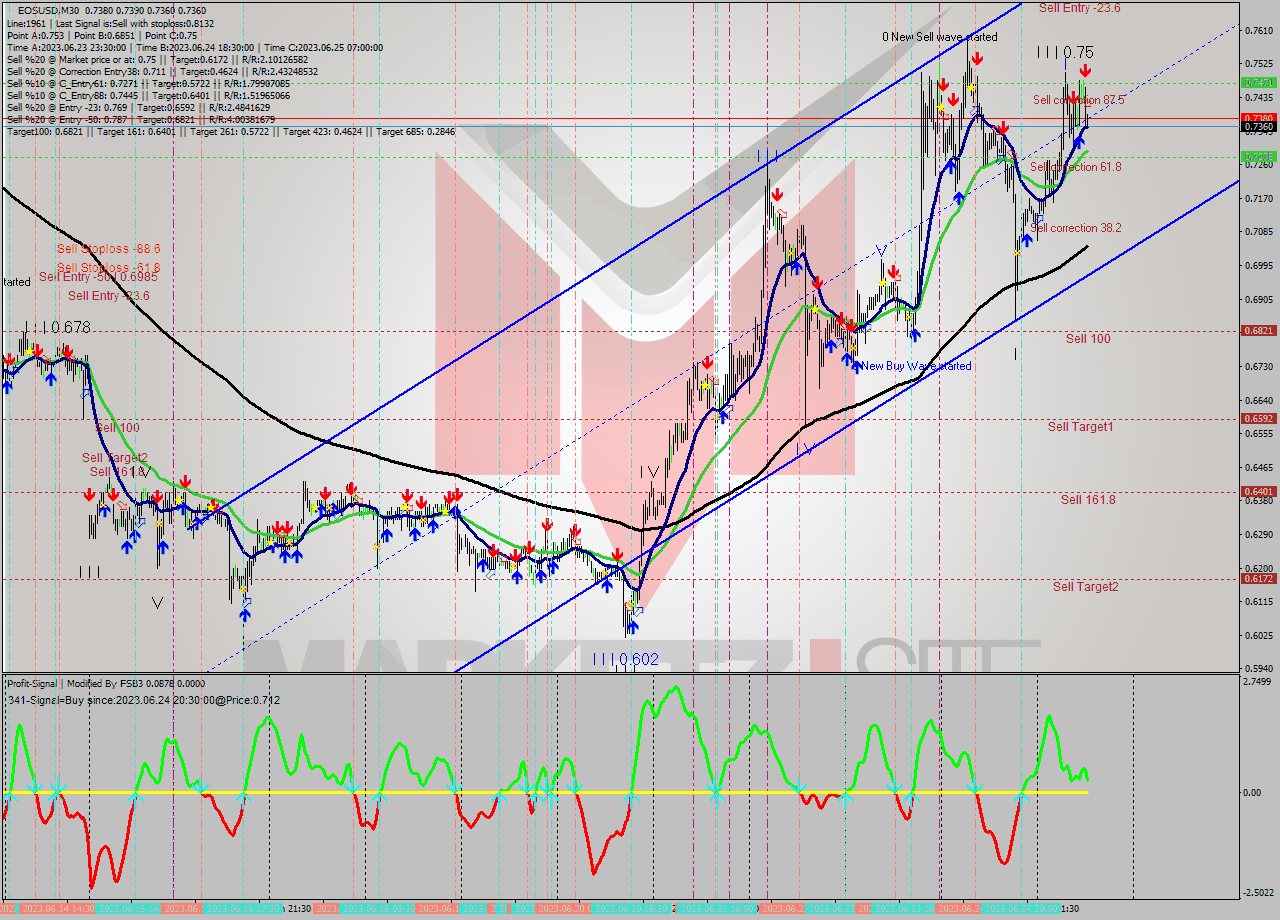The width and height of the screenshot is (1280, 920).
Task: Click the green 0.7471 price tag
Action: click(1257, 83)
